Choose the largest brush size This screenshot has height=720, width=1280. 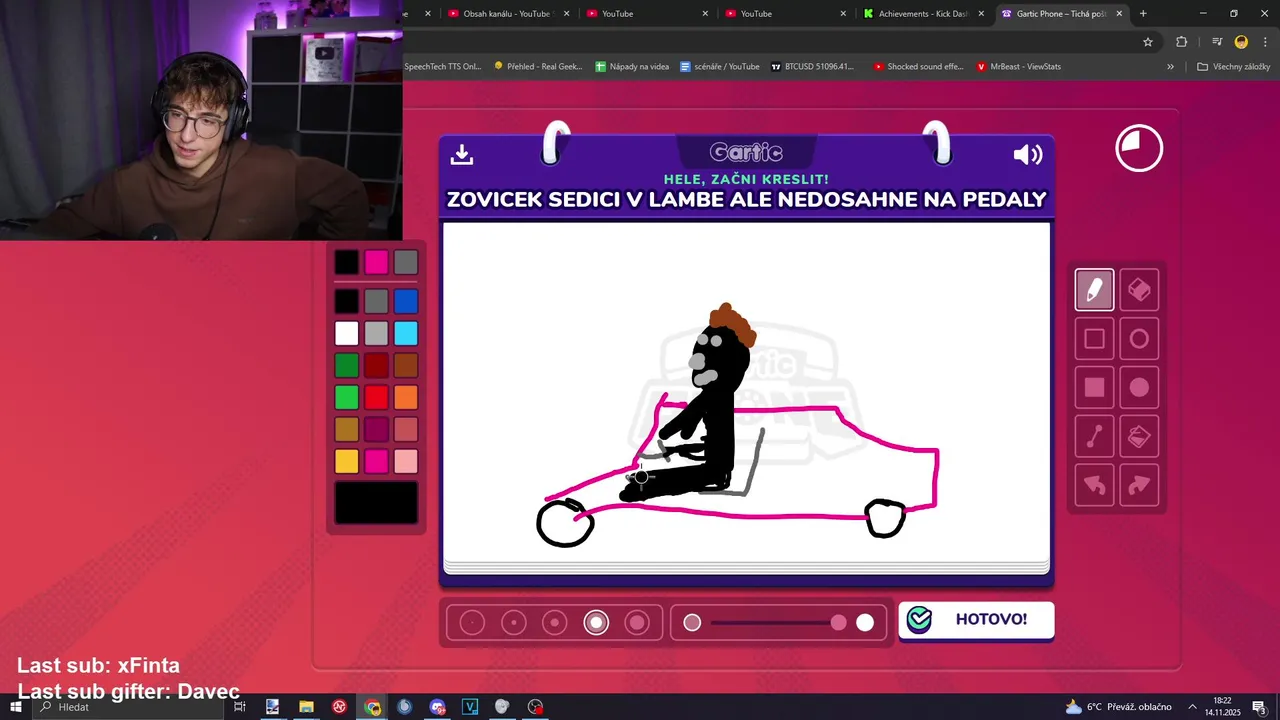point(637,623)
